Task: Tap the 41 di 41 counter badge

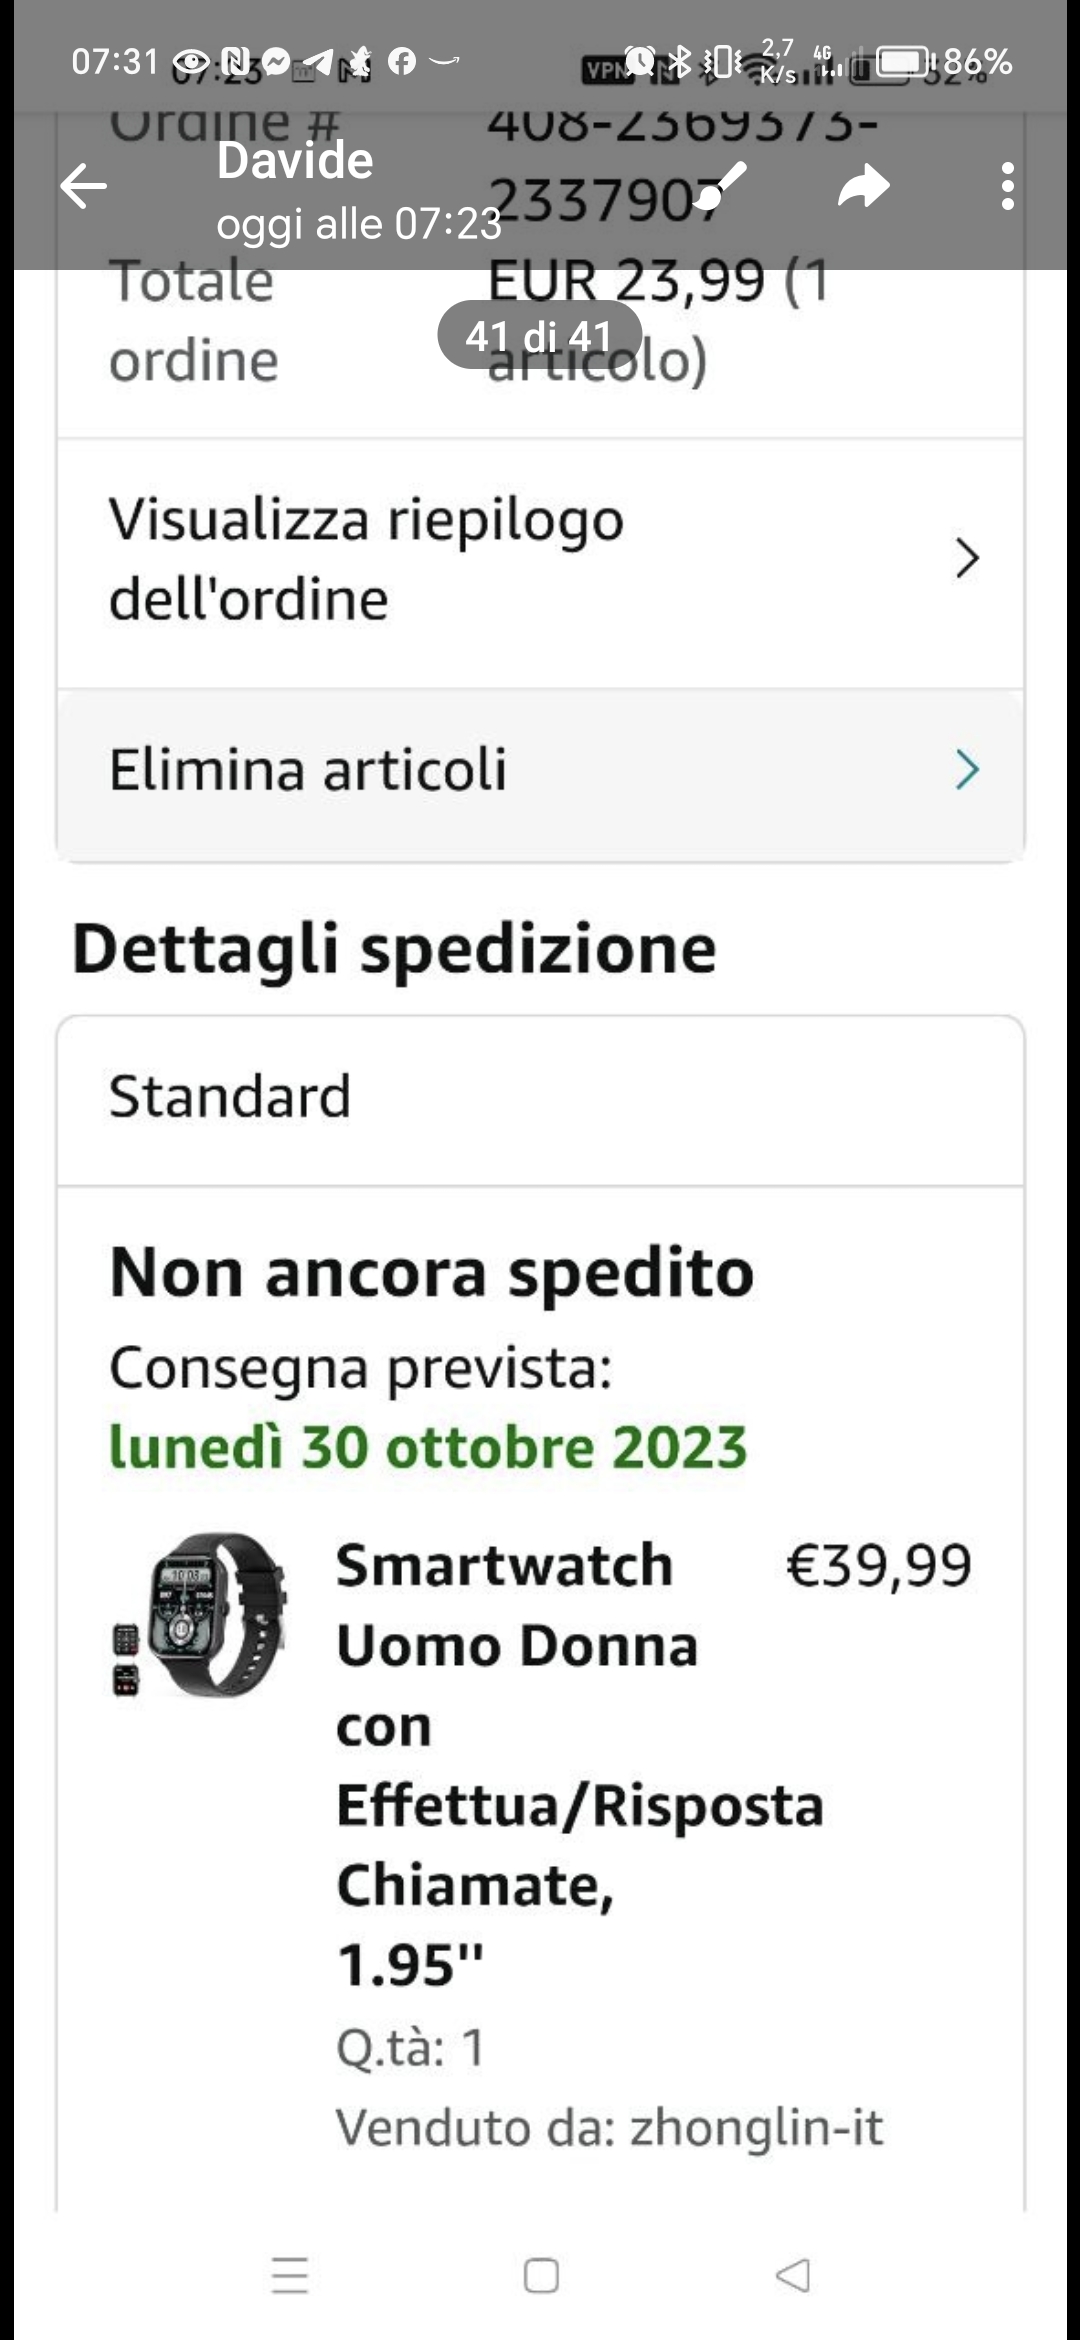Action: 539,335
